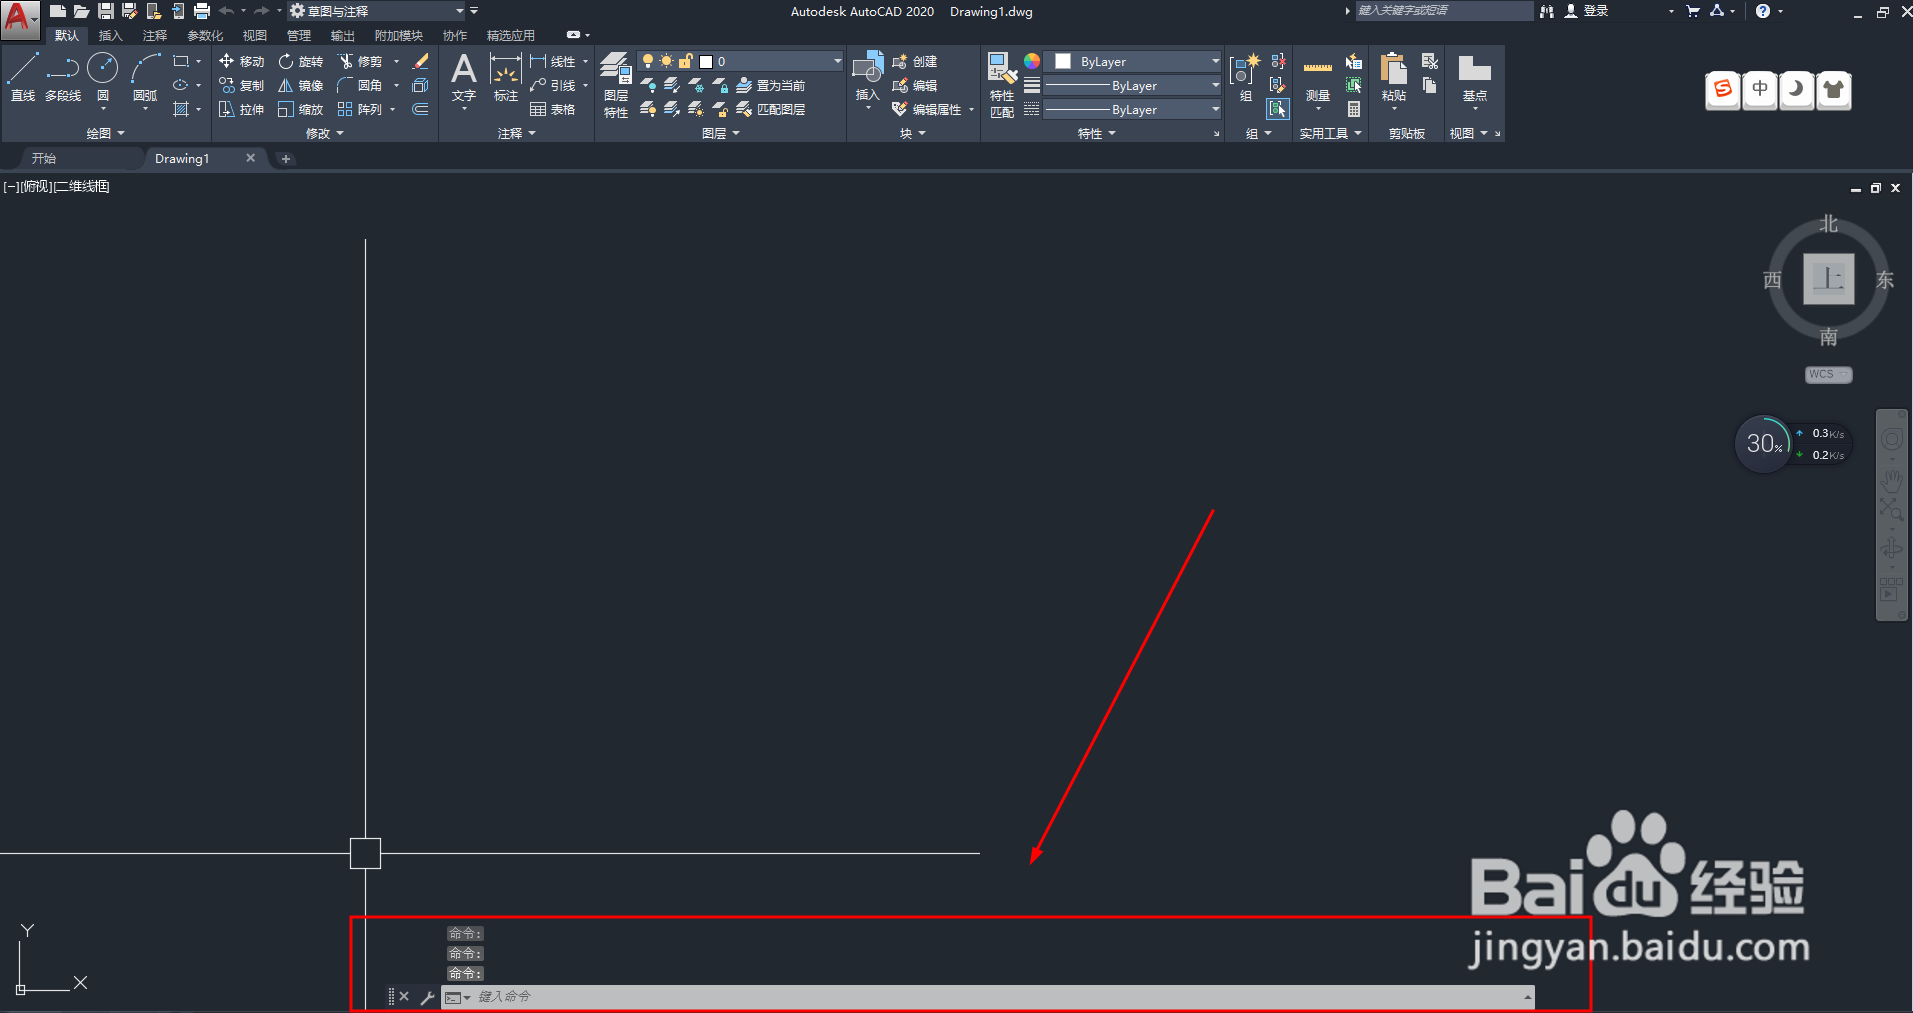Toggle layer on/off lightbulb in layer box
This screenshot has height=1013, width=1913.
[x=648, y=61]
